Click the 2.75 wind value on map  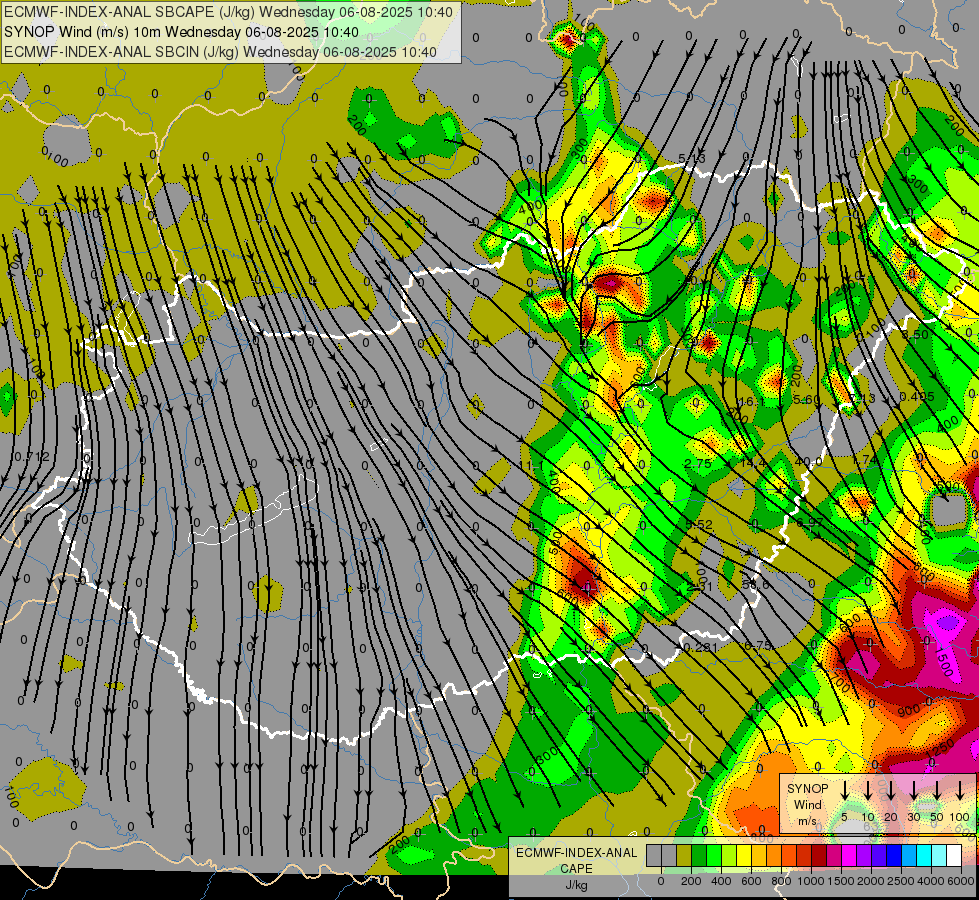coord(697,463)
